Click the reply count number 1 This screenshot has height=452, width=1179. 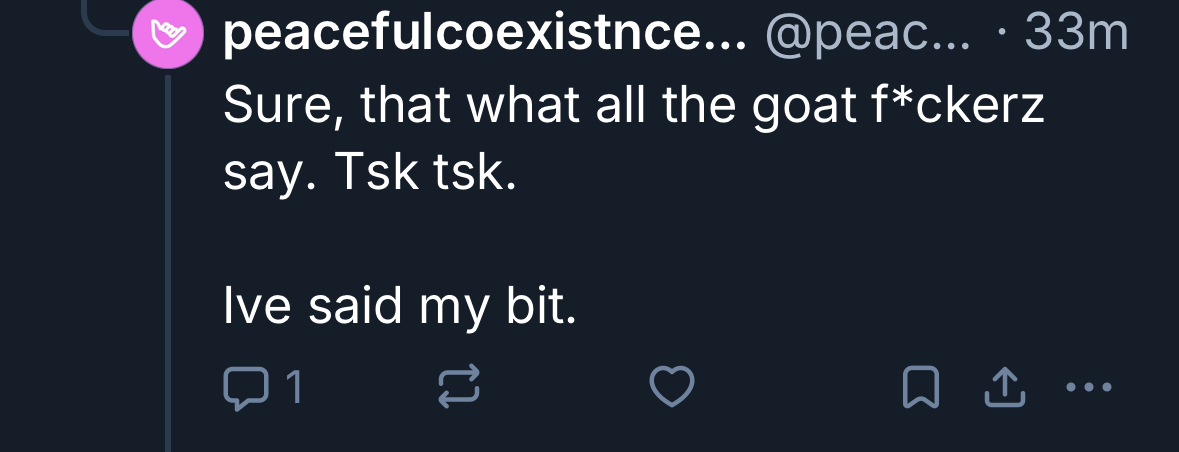294,387
